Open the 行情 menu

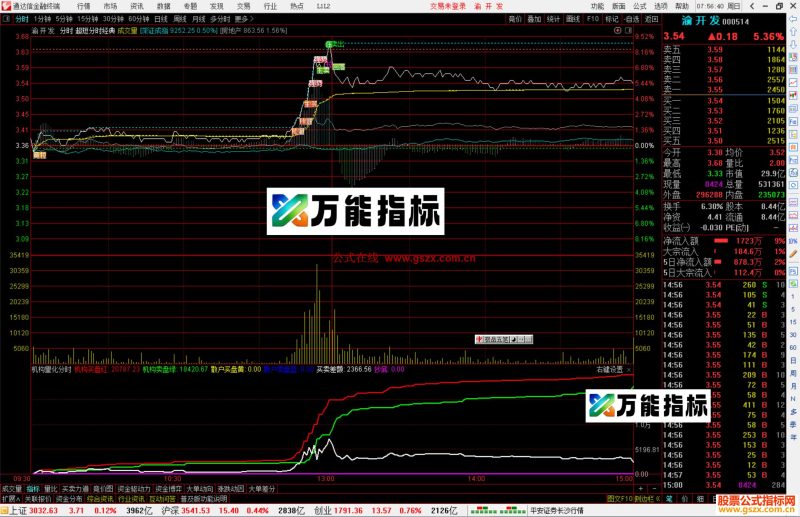click(84, 6)
